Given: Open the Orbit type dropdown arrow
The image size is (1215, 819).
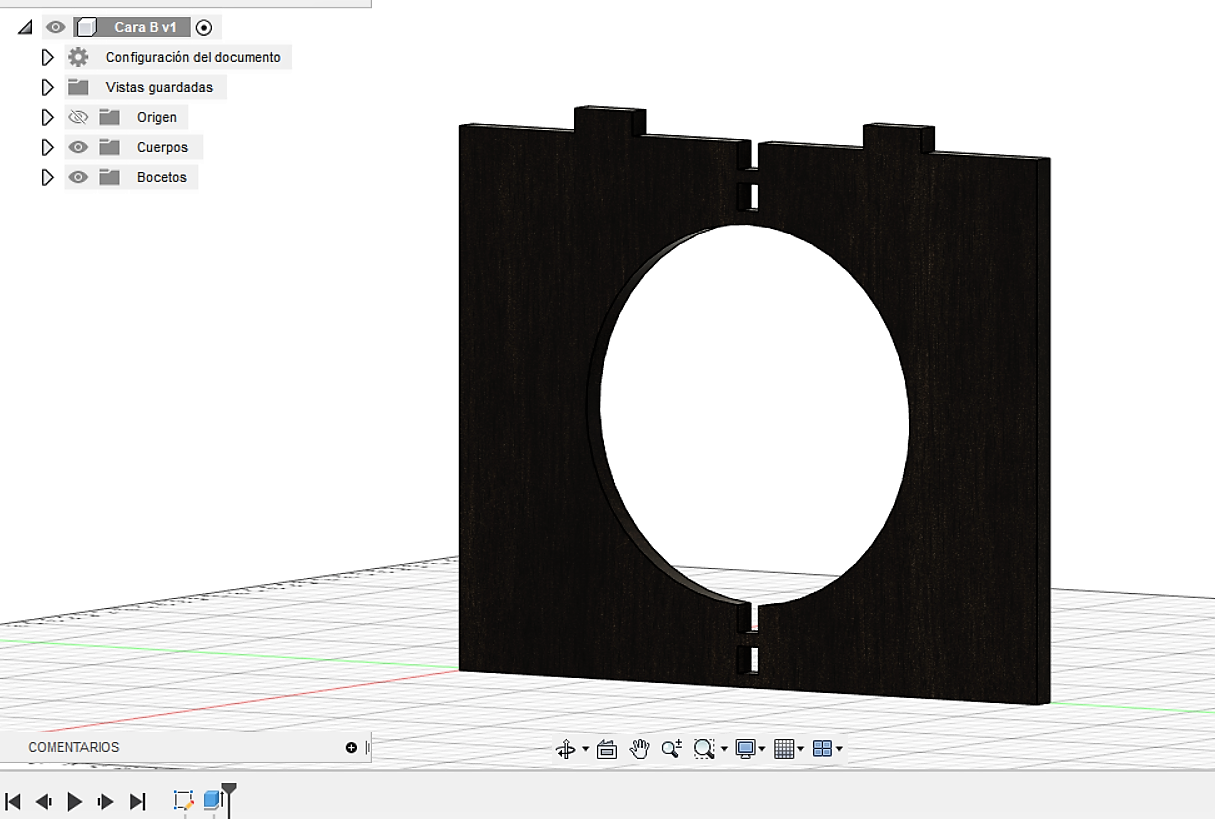Looking at the screenshot, I should 585,749.
